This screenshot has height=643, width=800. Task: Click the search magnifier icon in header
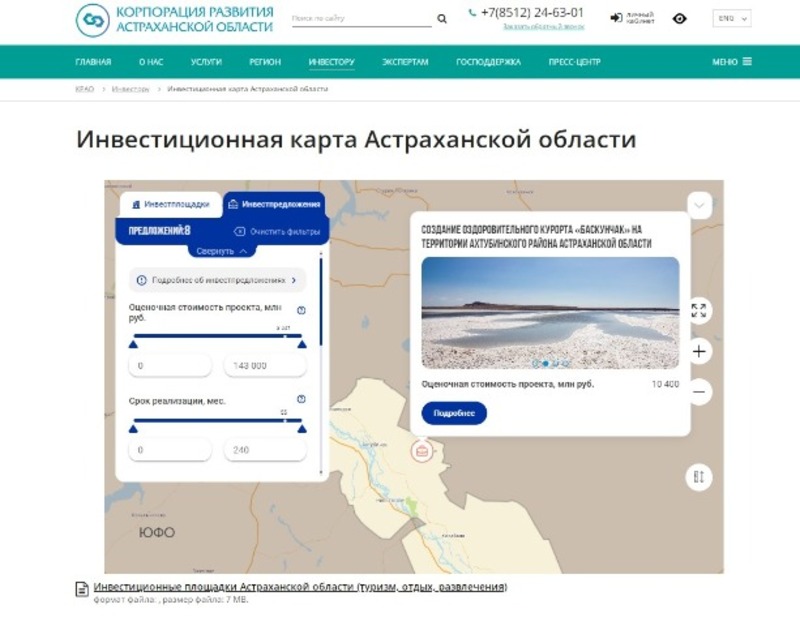tap(442, 19)
